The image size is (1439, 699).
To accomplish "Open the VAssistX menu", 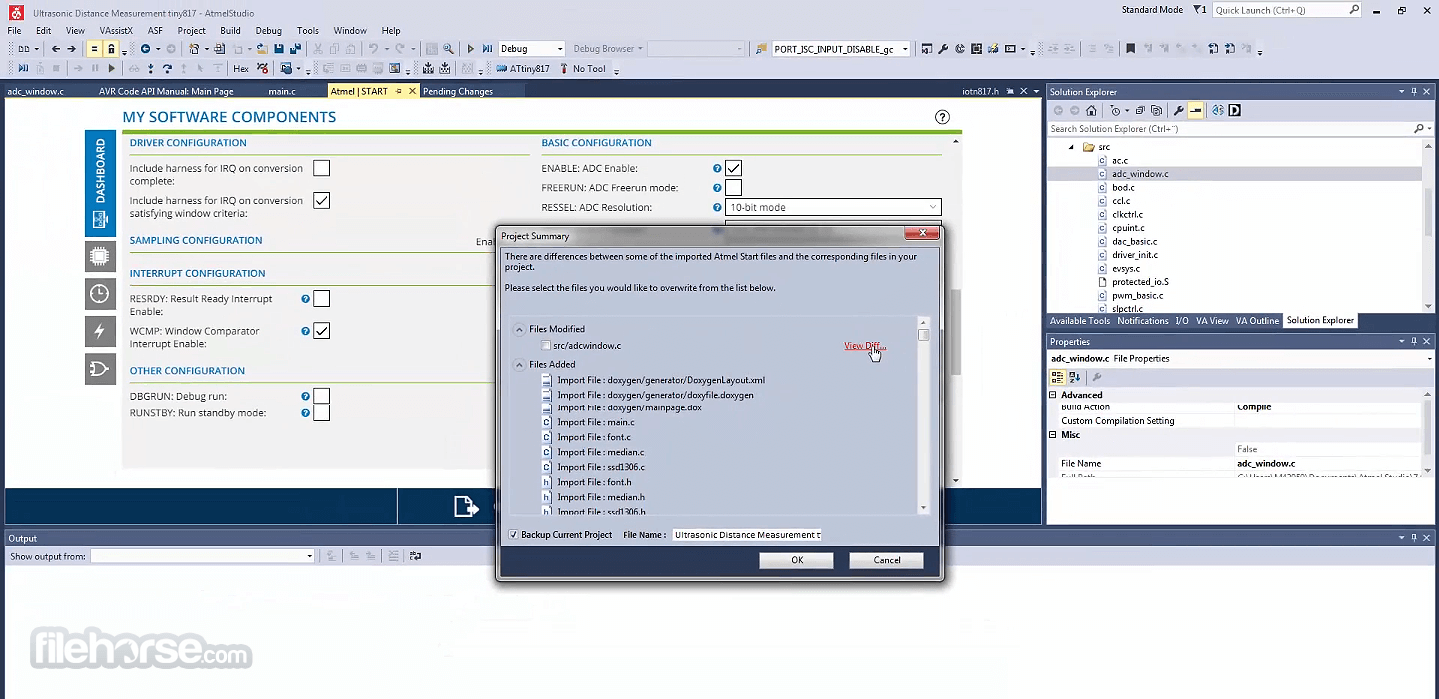I will click(116, 31).
